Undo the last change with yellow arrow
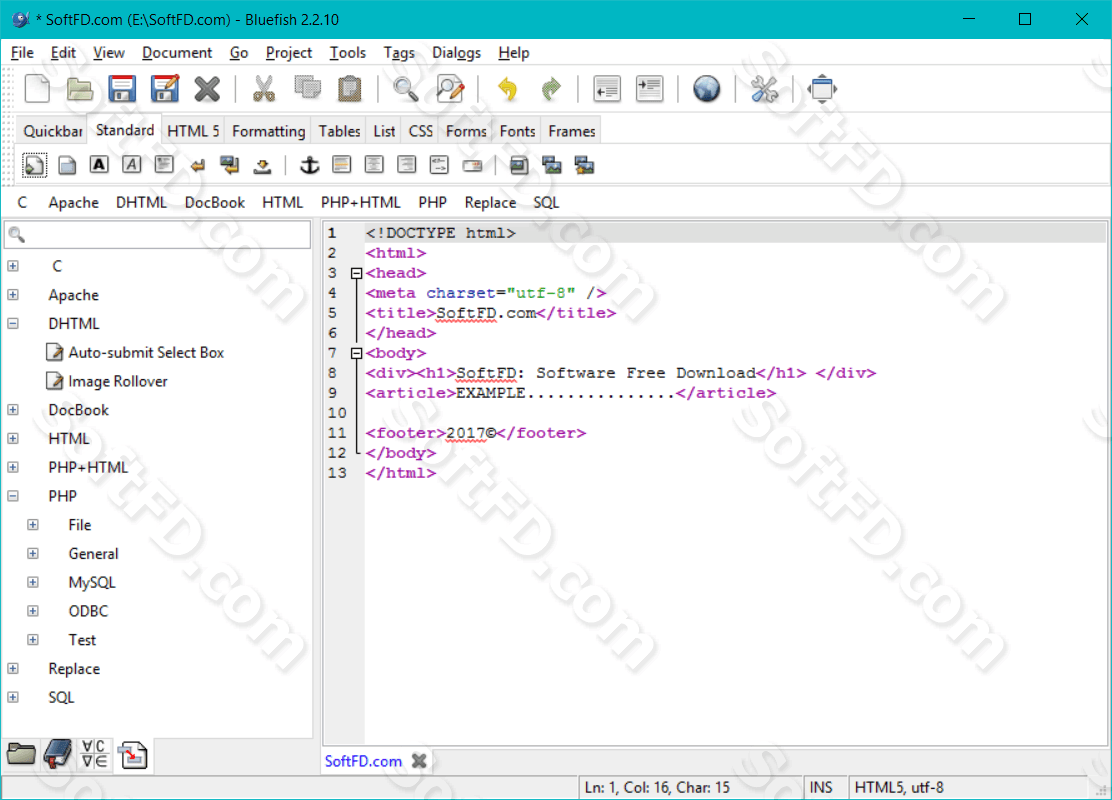The image size is (1112, 800). click(508, 89)
